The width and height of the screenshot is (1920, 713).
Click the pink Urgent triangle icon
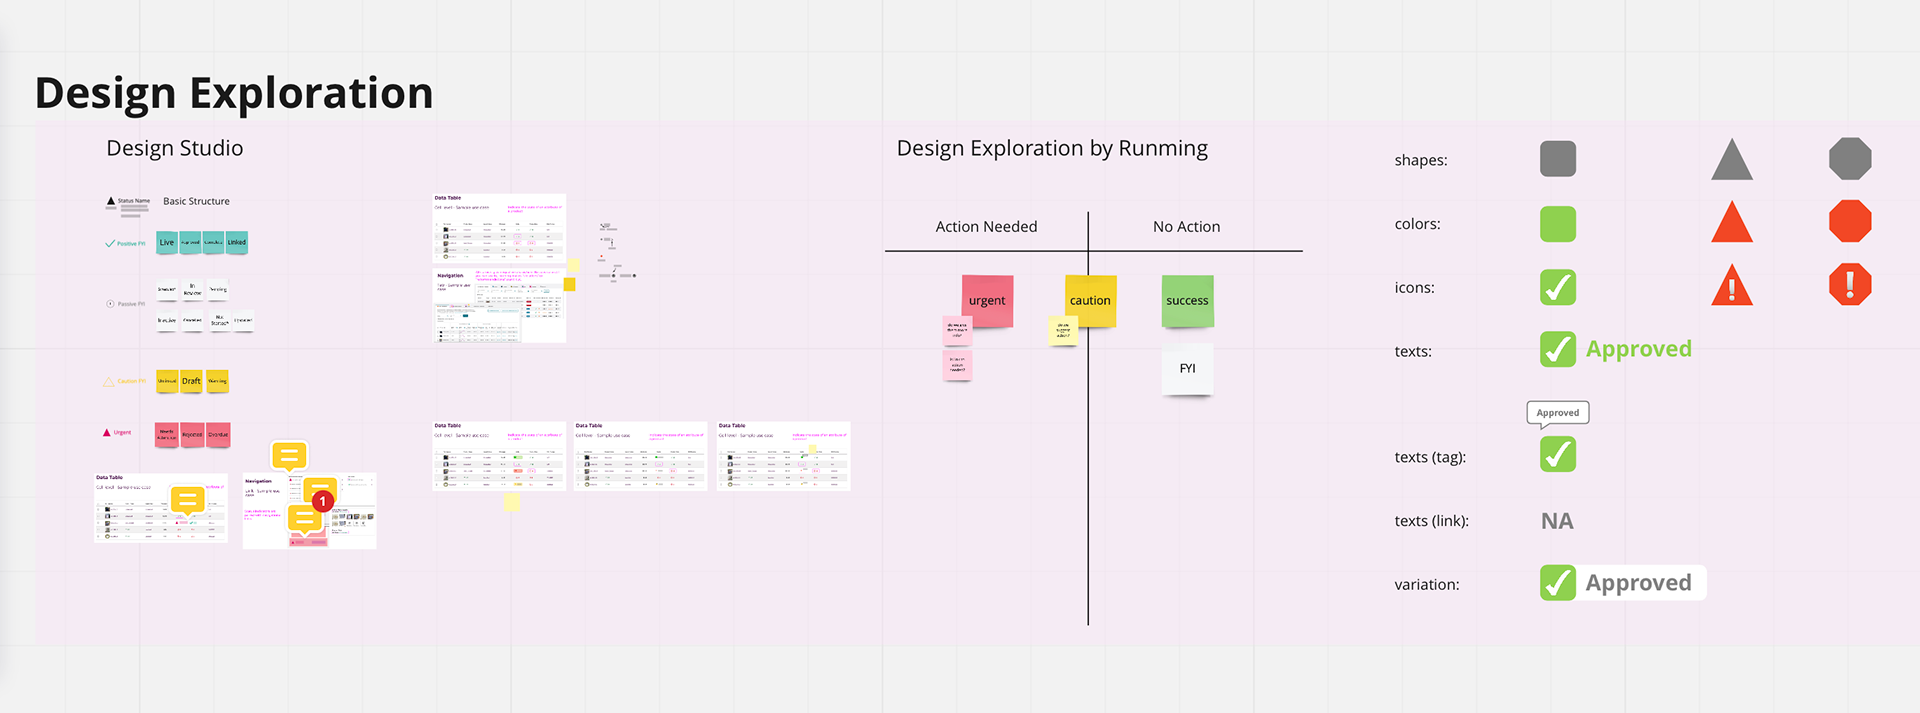[x=107, y=433]
